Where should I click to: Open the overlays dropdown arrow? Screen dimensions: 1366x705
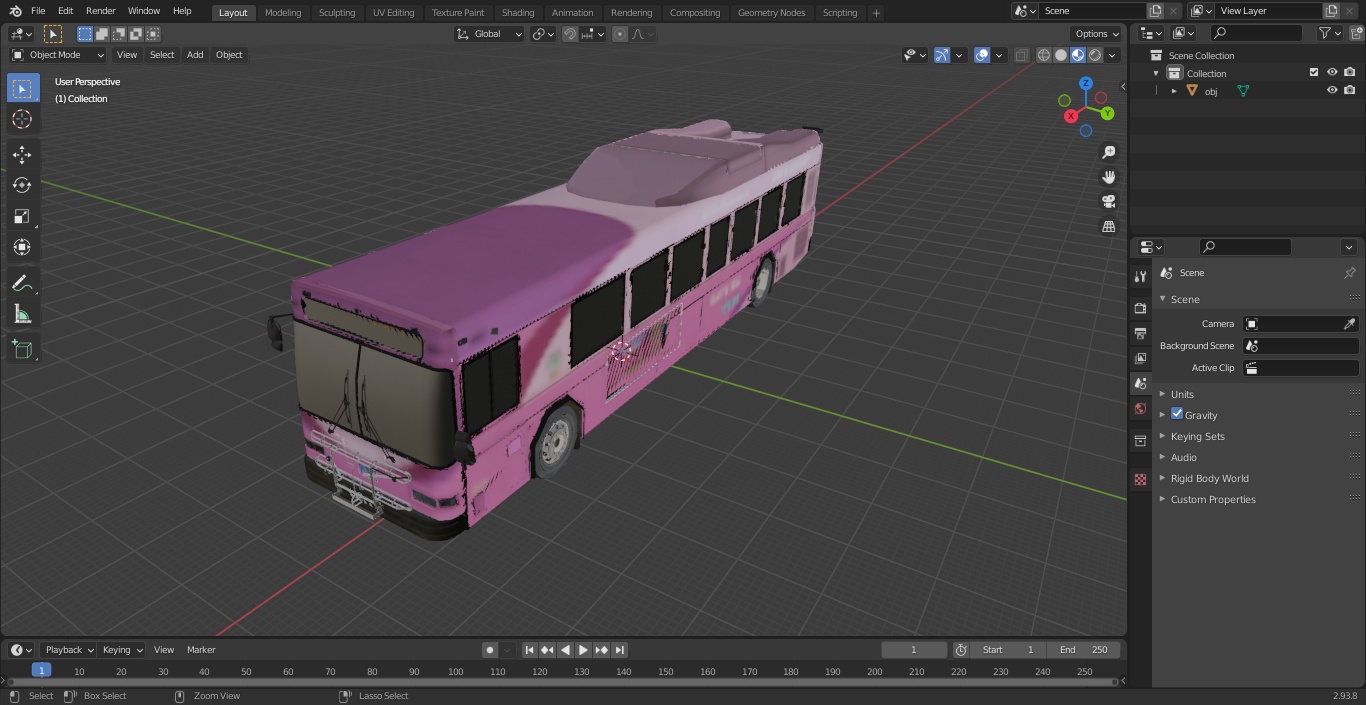pyautogui.click(x=999, y=55)
